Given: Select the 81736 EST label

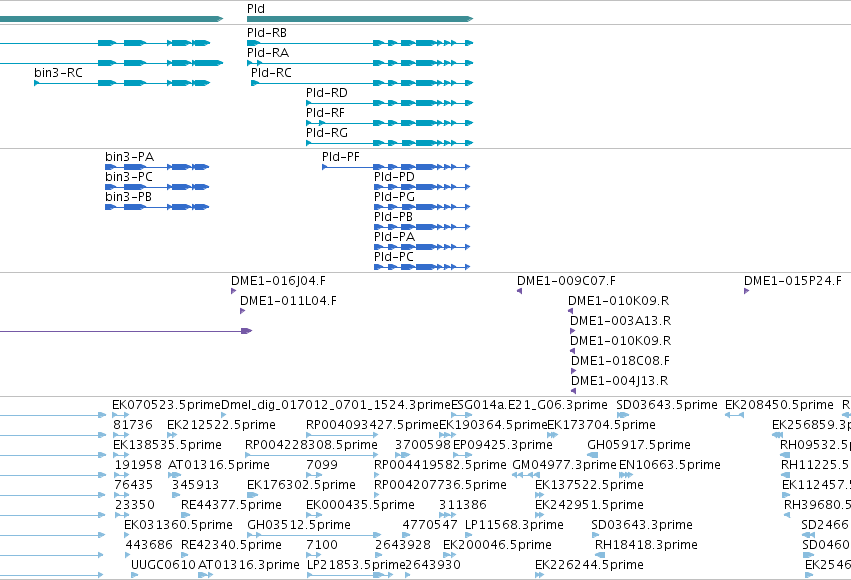Looking at the screenshot, I should pyautogui.click(x=133, y=425).
